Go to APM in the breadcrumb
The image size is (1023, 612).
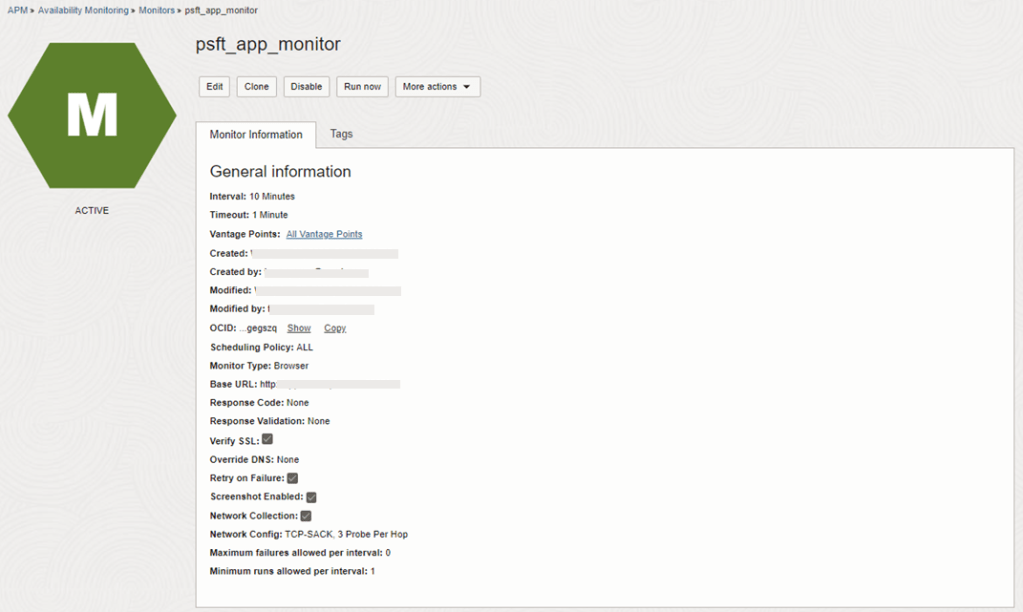click(17, 10)
